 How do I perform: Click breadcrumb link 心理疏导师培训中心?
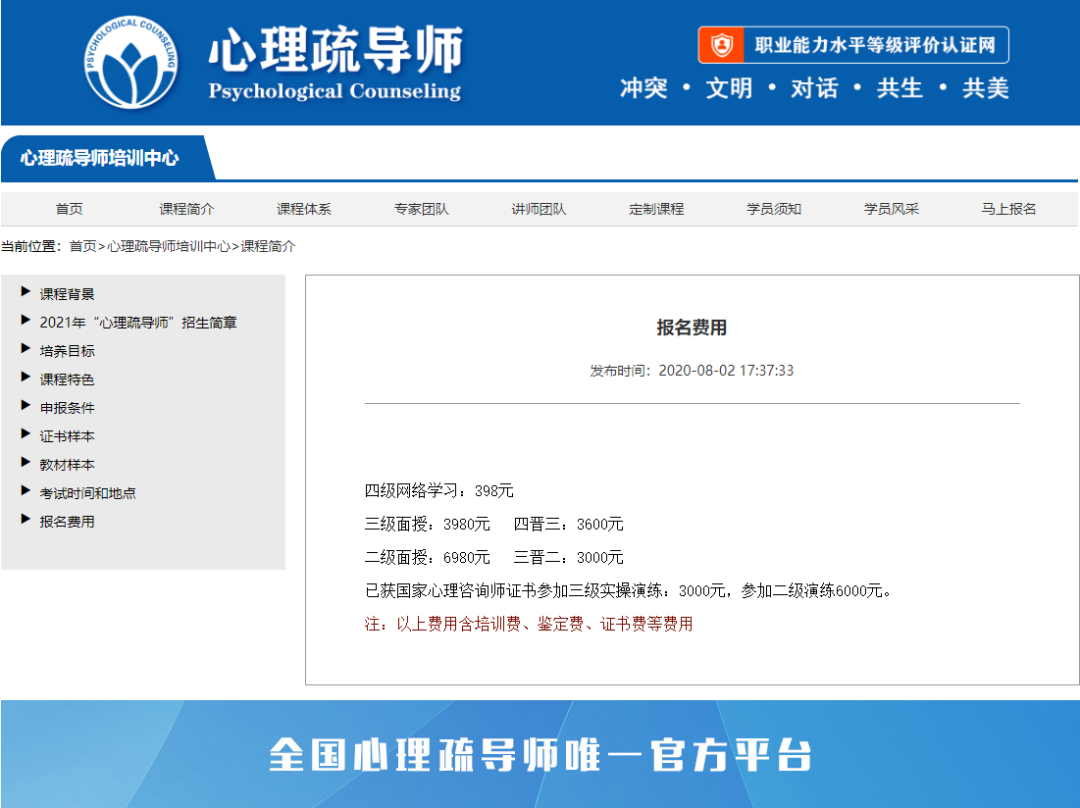(169, 246)
